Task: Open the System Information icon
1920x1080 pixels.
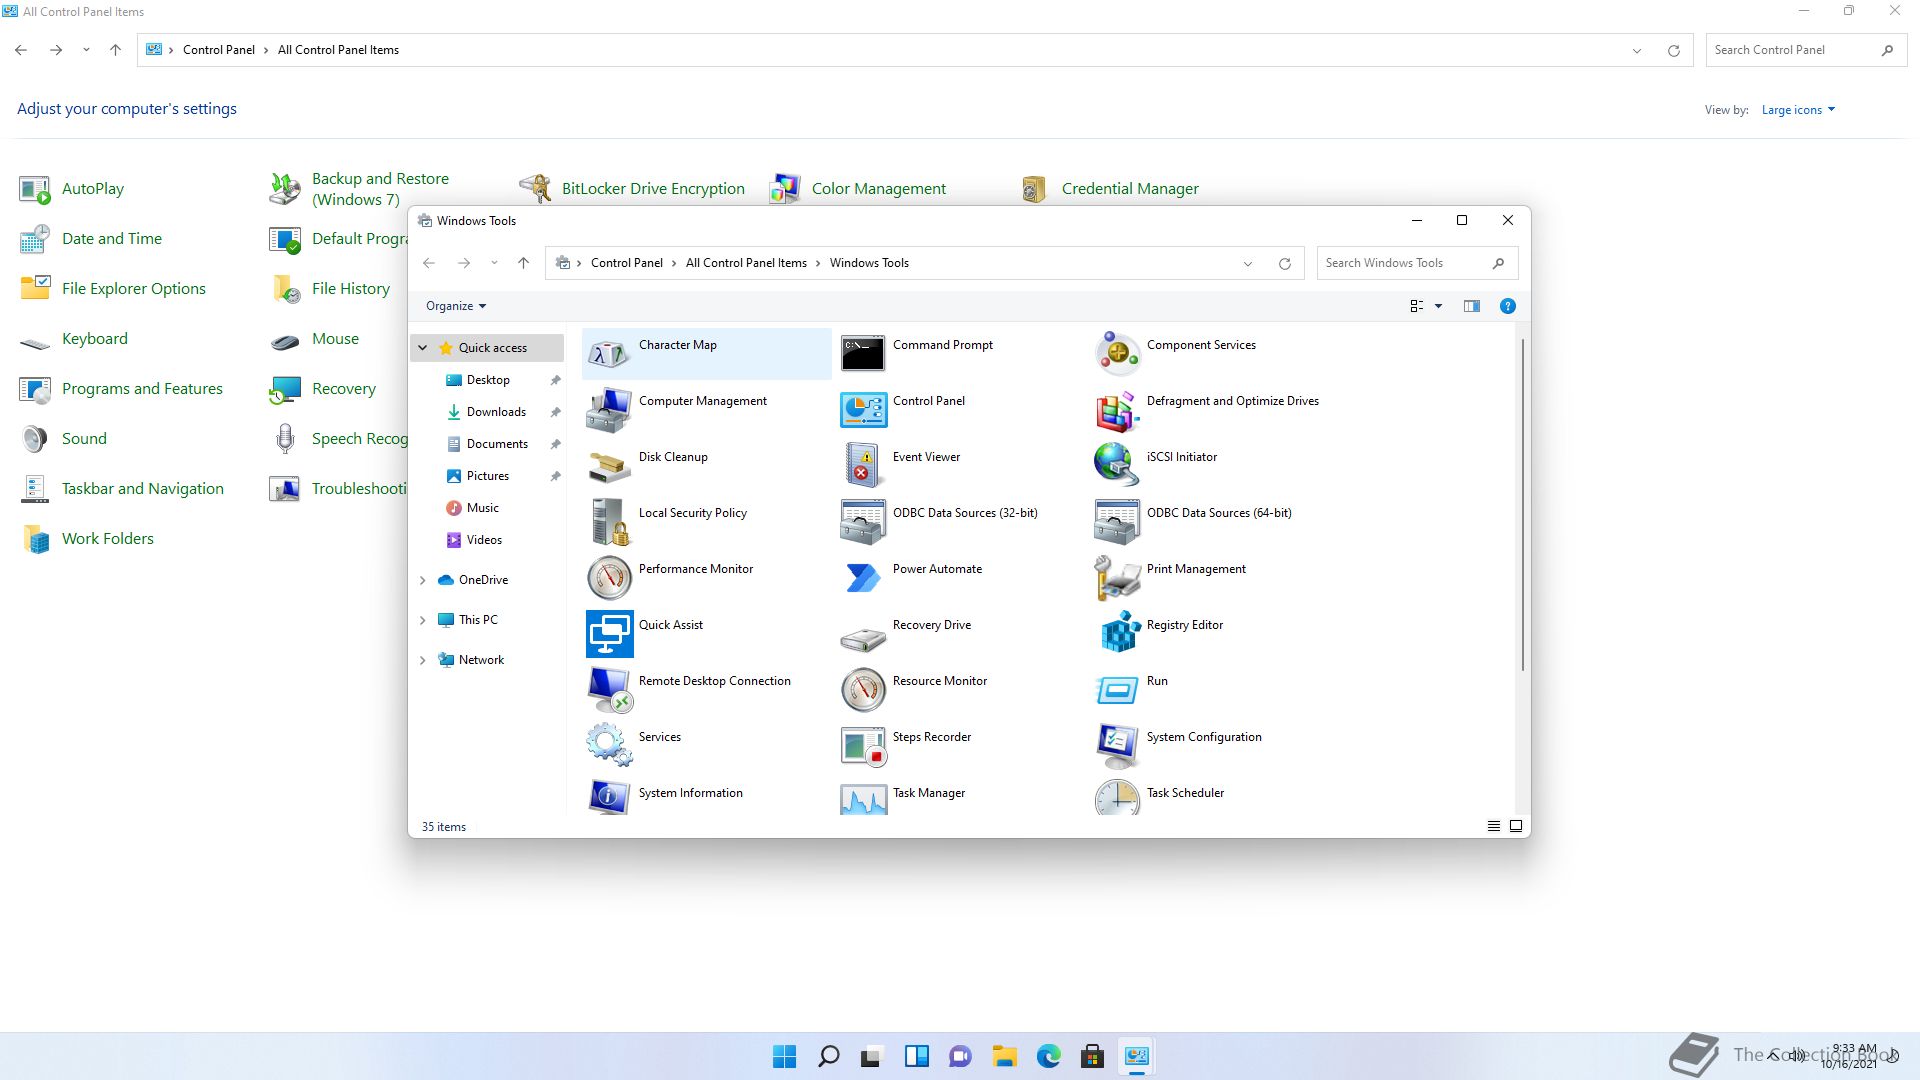Action: (x=609, y=797)
